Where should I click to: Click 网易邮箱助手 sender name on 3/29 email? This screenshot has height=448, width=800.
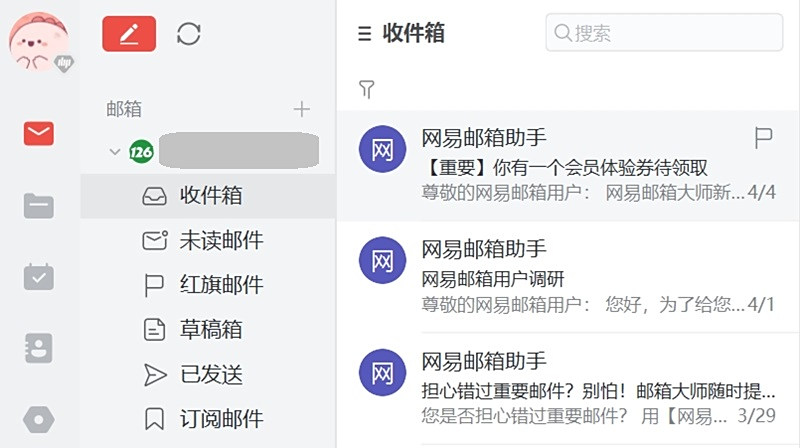pos(484,362)
